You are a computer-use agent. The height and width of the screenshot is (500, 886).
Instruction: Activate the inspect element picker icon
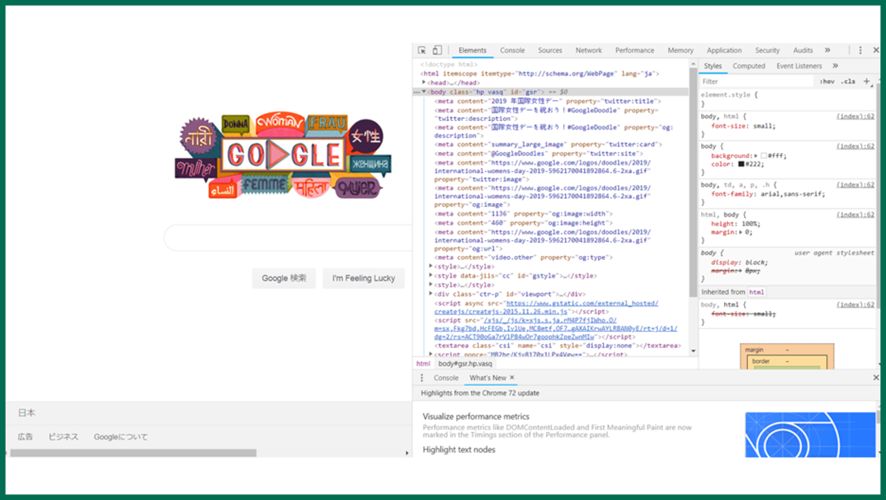[422, 50]
